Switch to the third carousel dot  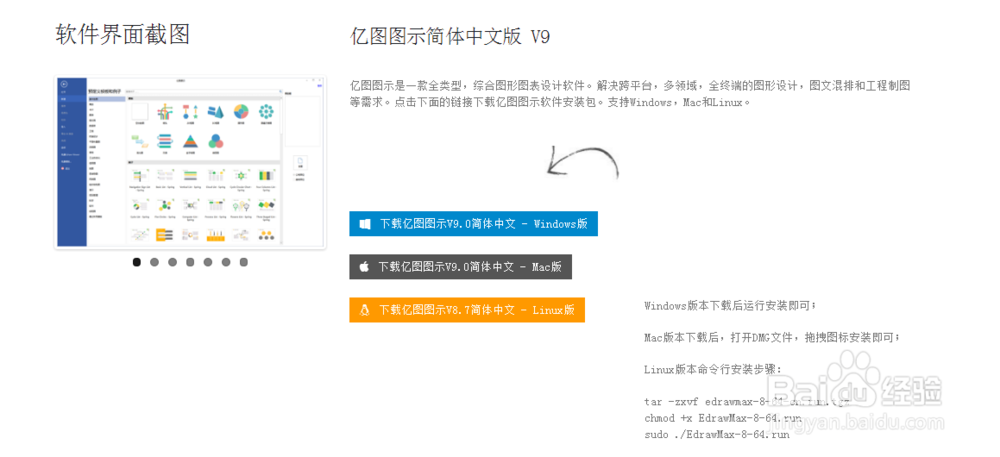point(172,262)
